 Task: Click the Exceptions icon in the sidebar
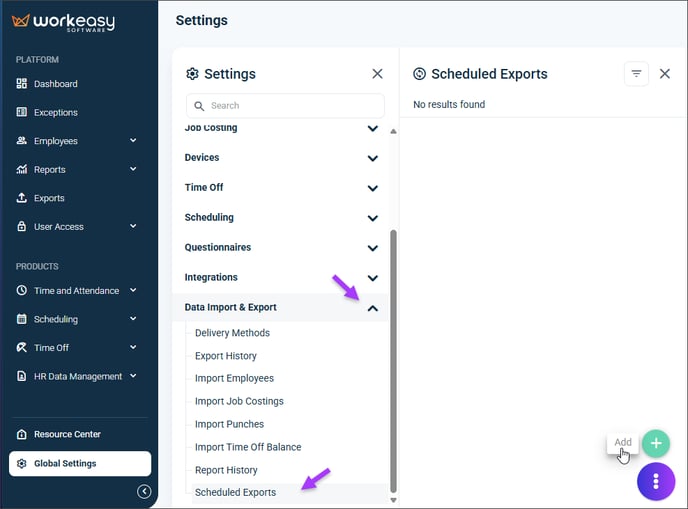[22, 112]
